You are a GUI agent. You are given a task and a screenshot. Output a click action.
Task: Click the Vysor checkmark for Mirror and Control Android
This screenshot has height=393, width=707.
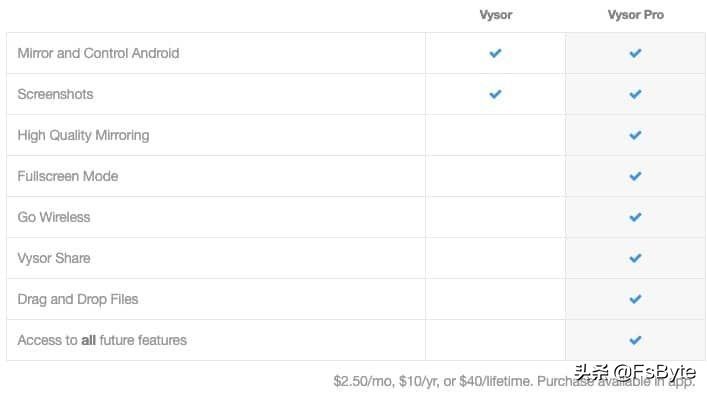pos(495,53)
